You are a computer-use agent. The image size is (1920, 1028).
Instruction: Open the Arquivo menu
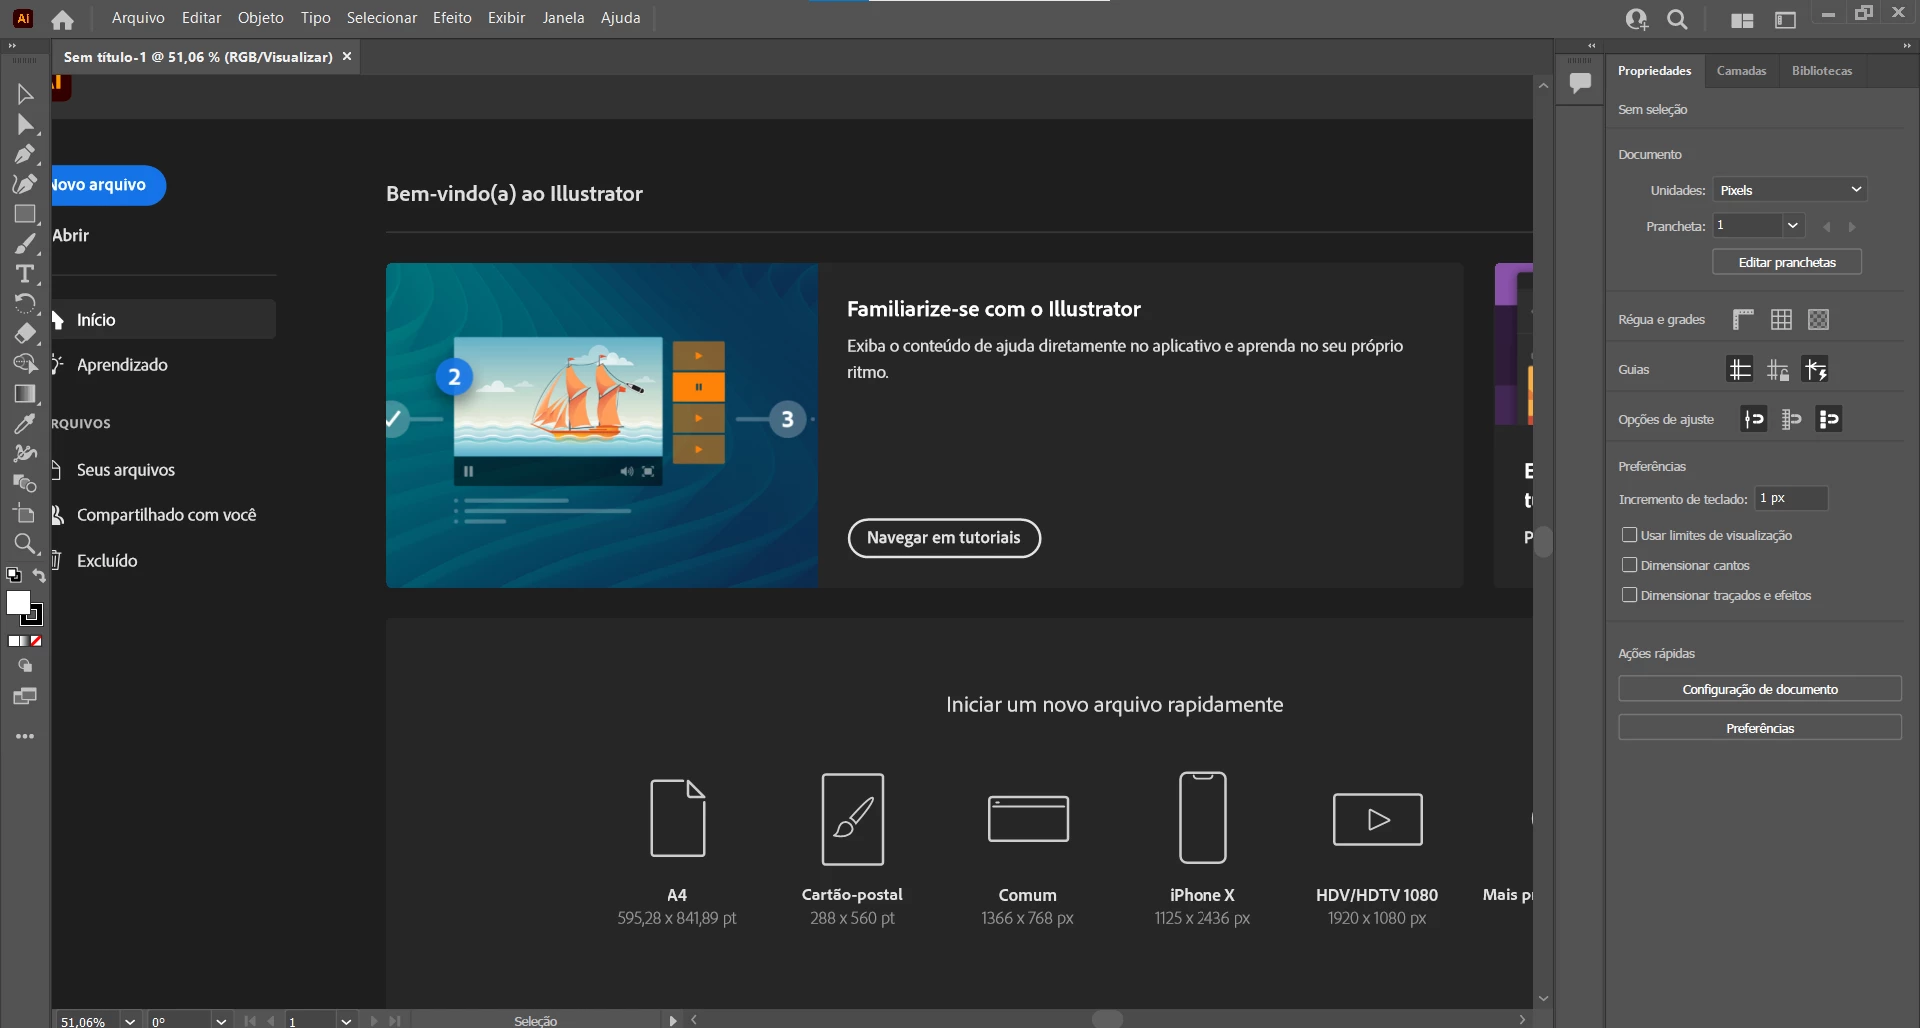[x=138, y=18]
